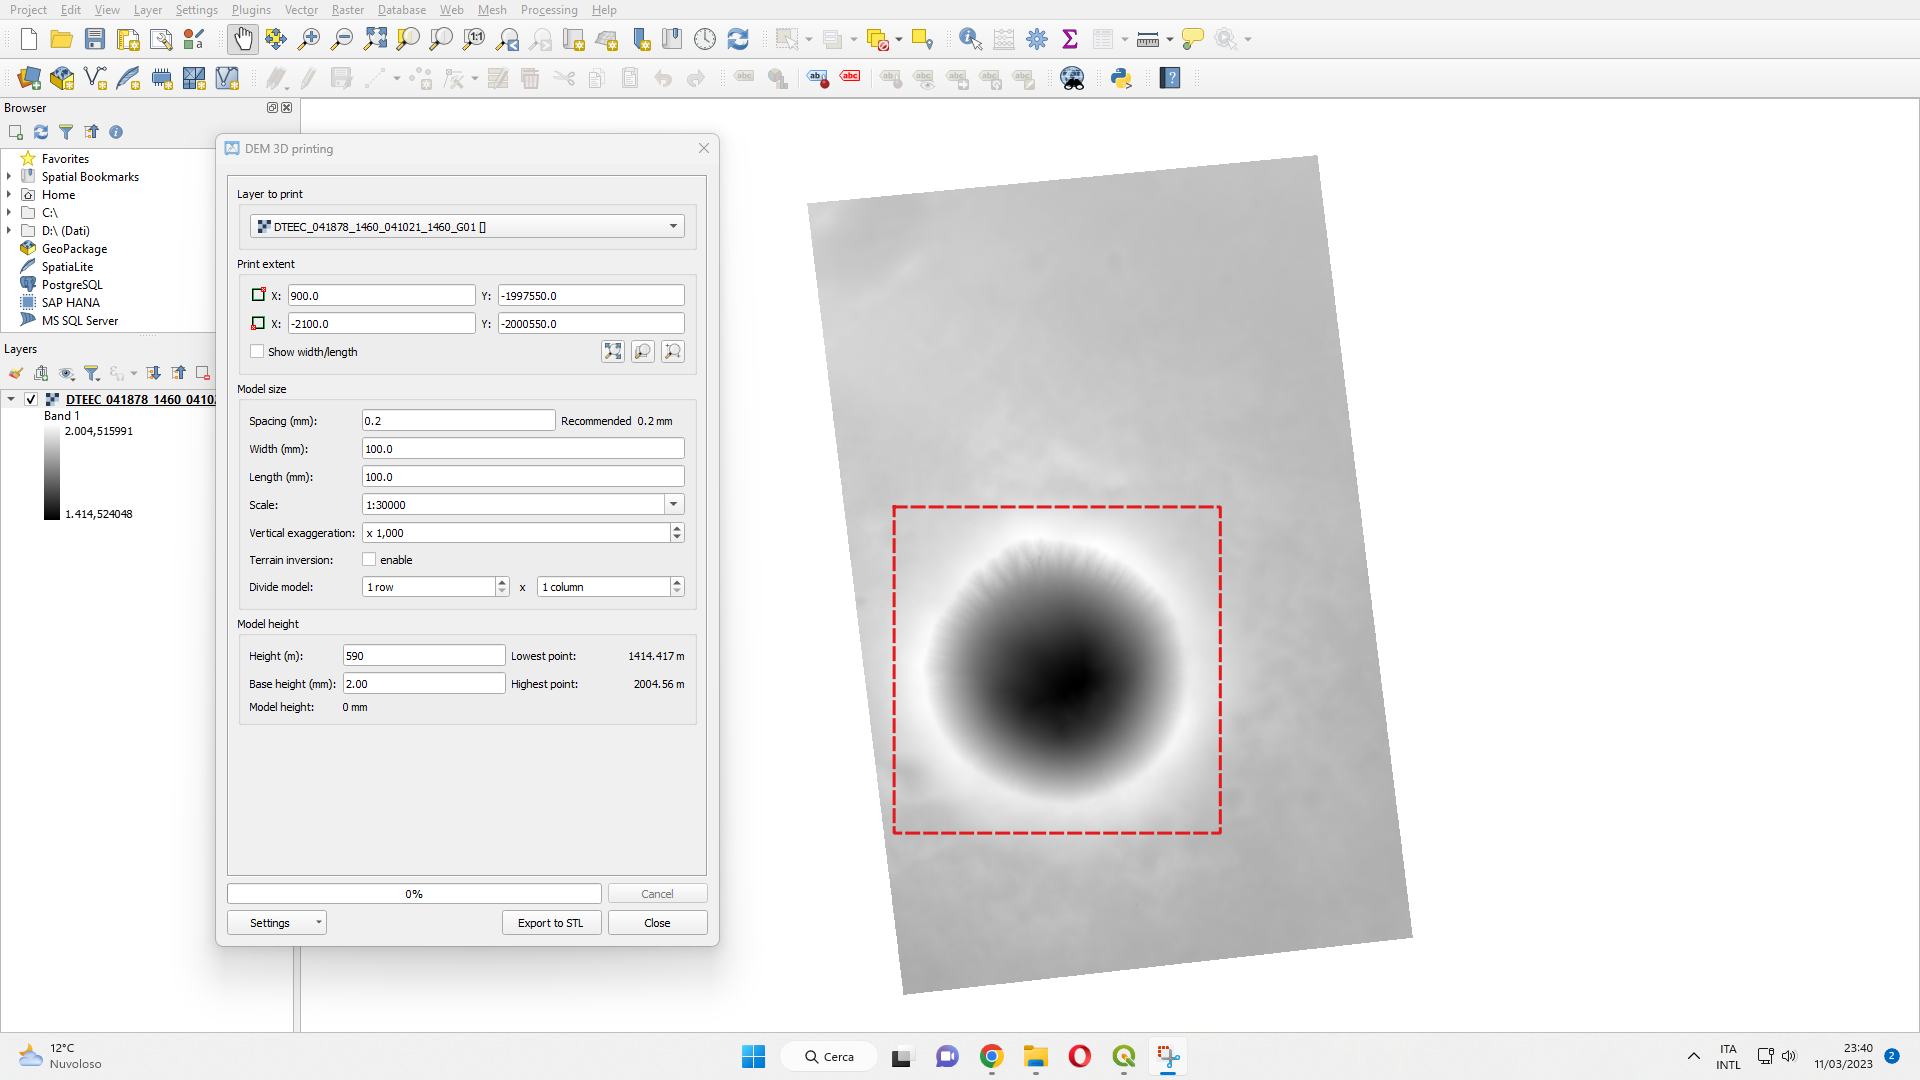Open the Plugins menu

coord(251,10)
